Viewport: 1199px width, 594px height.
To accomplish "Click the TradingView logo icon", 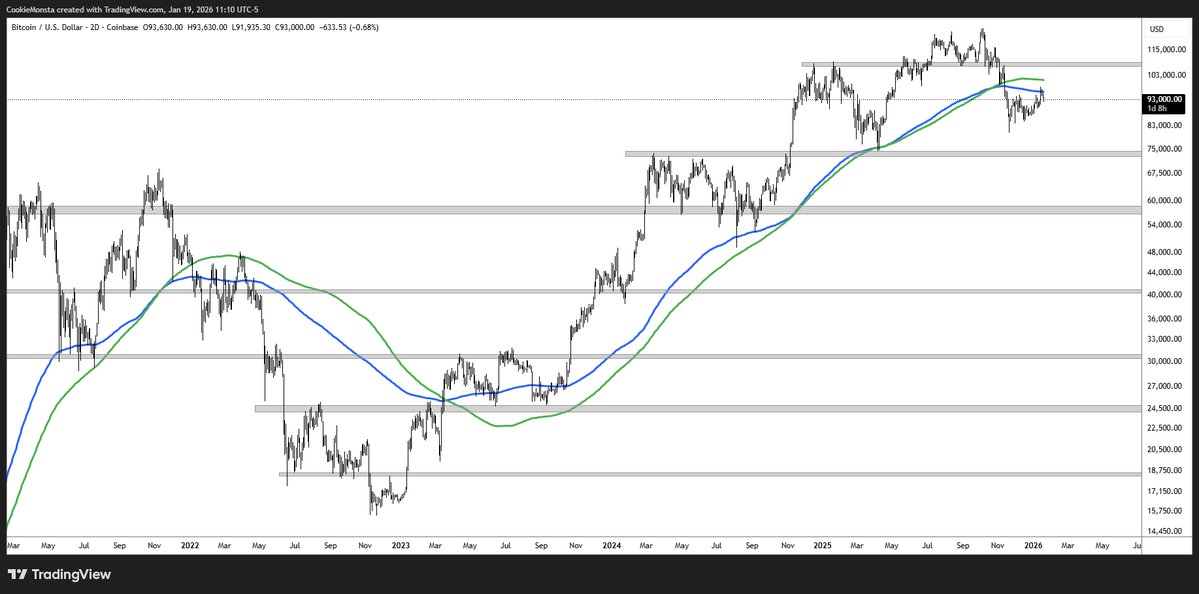I will (18, 574).
